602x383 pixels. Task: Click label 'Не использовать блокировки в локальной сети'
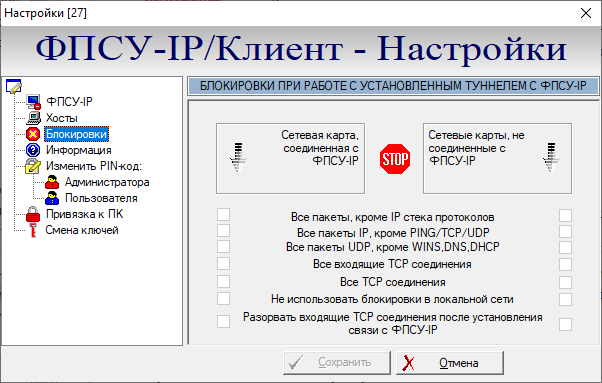tap(392, 299)
